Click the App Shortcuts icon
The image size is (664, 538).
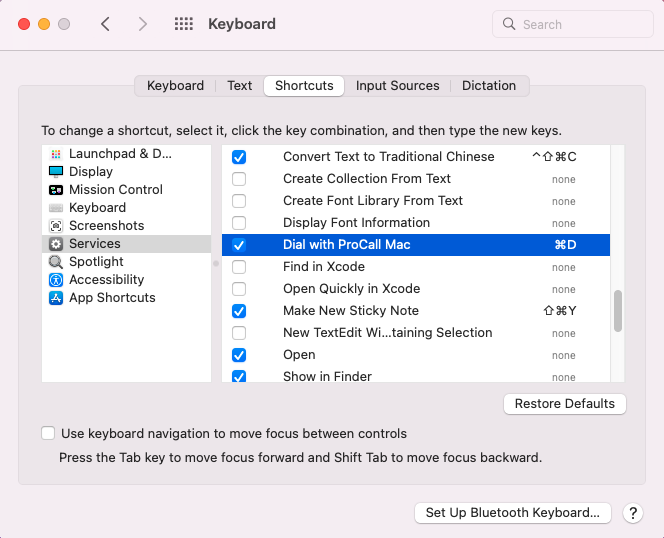(x=56, y=298)
